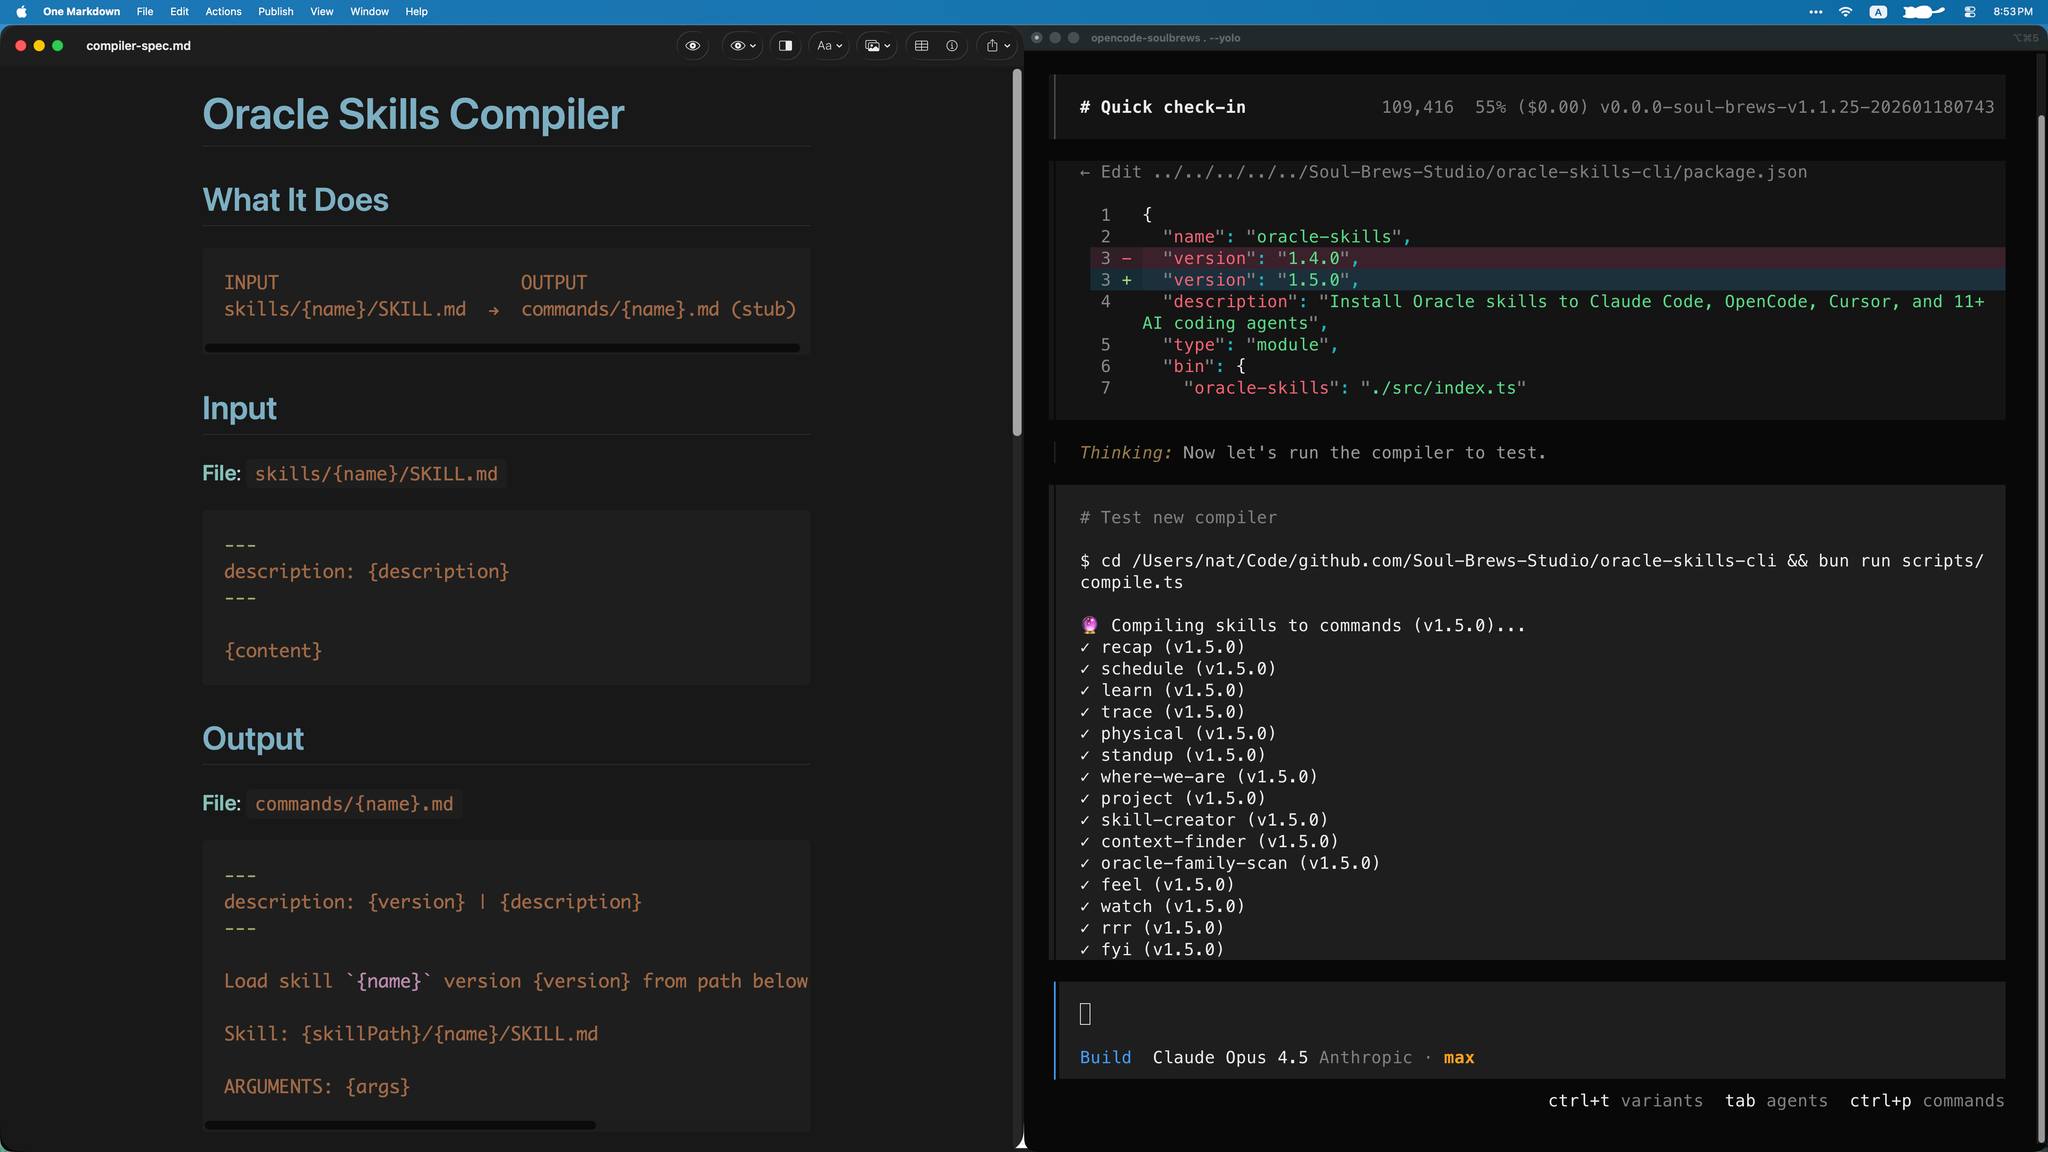Open the Aa font style dropdown

tap(830, 46)
